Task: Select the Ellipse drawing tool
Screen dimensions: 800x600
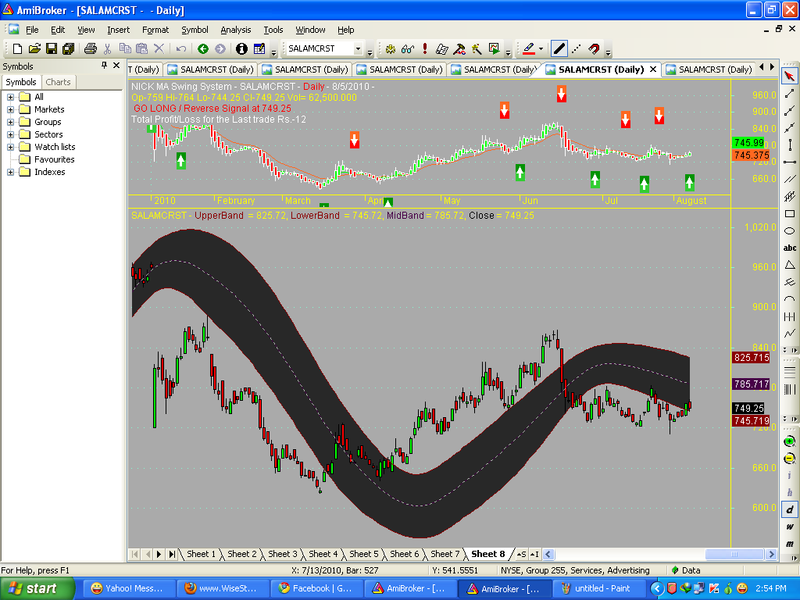Action: pos(790,231)
